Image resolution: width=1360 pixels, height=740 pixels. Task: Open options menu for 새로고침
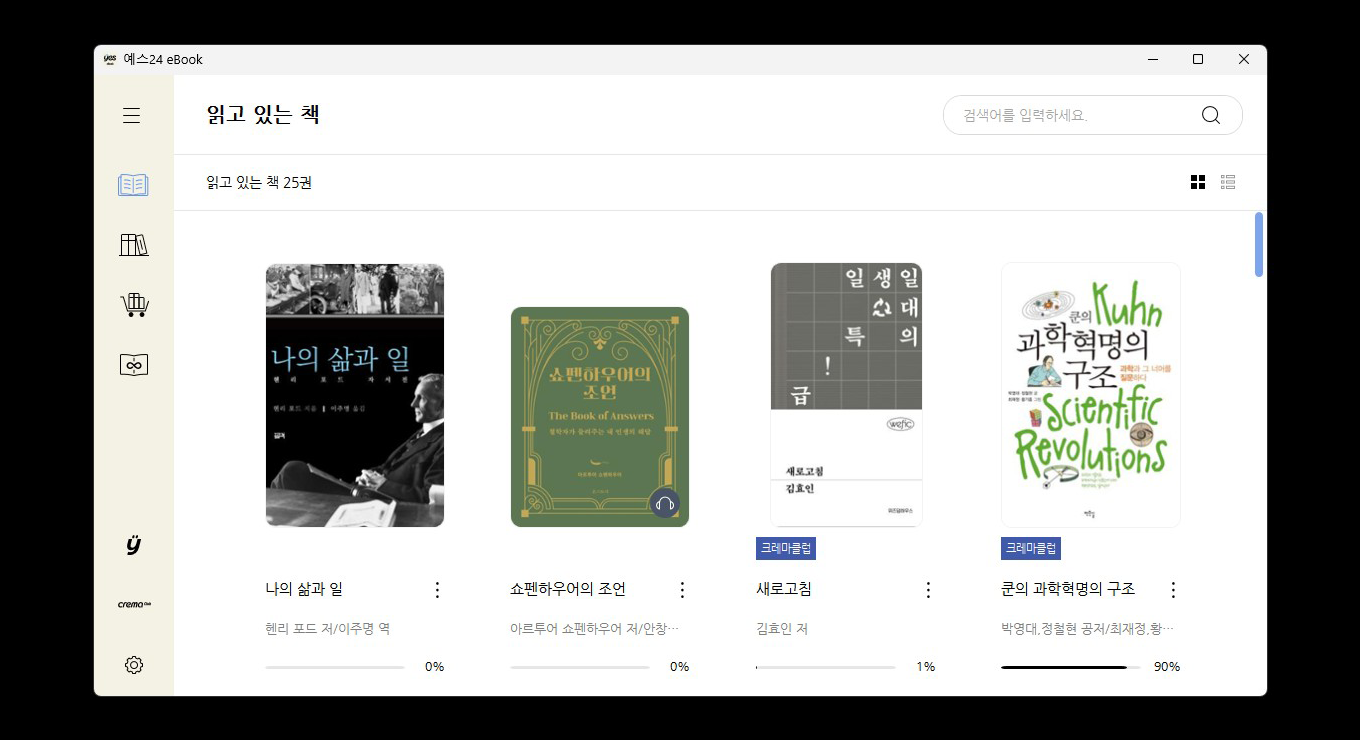click(x=927, y=590)
